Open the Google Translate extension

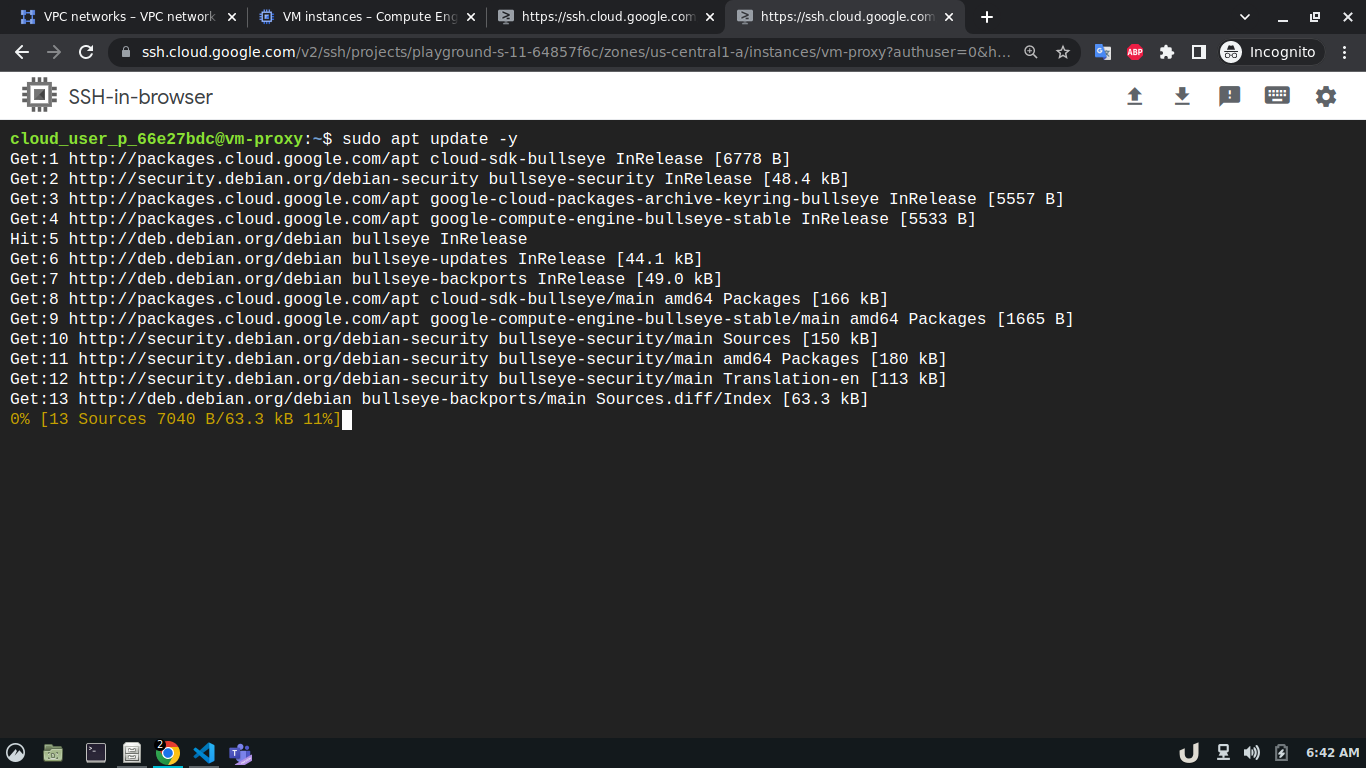pos(1103,52)
